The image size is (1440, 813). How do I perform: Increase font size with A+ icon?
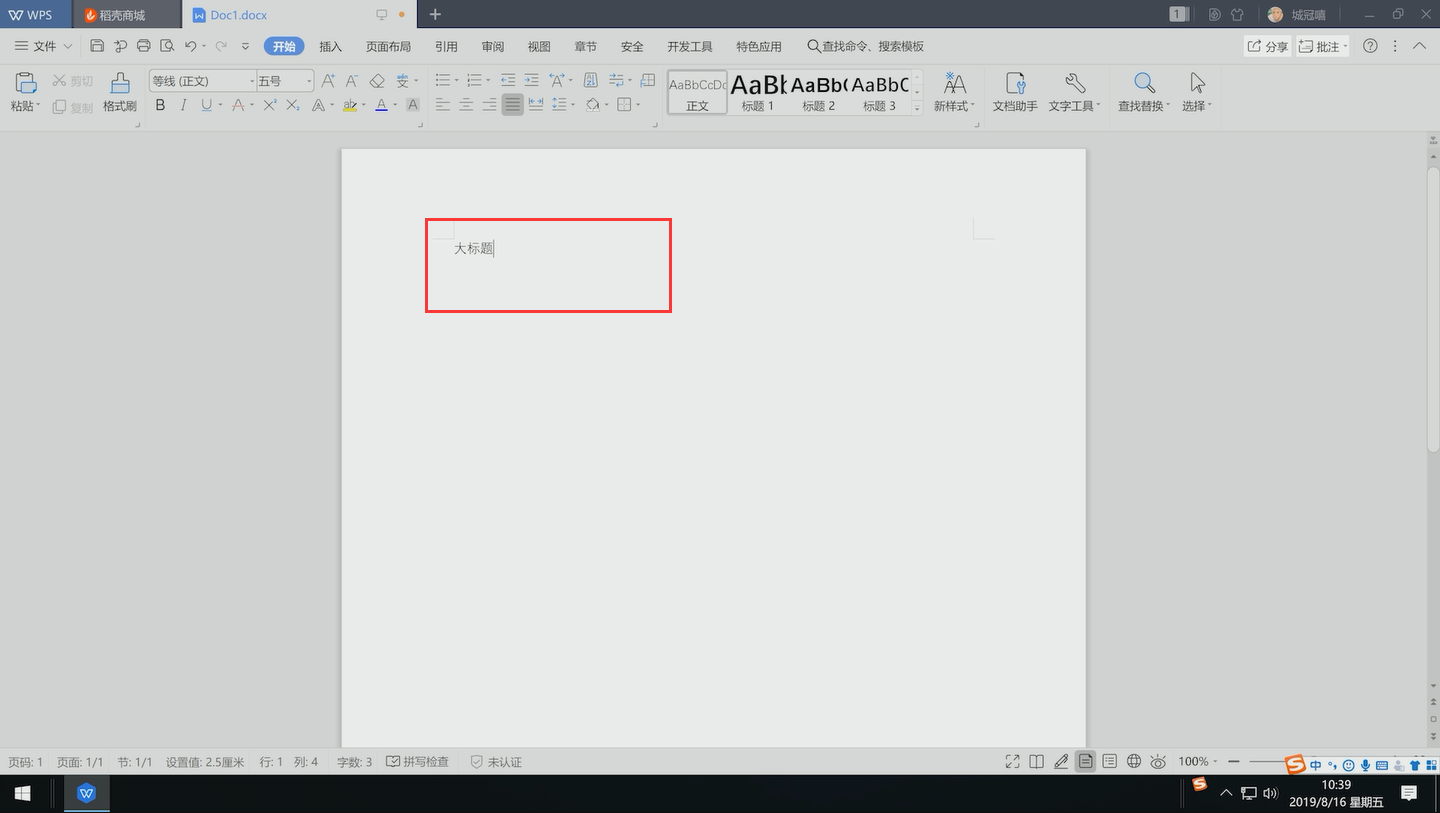click(328, 81)
